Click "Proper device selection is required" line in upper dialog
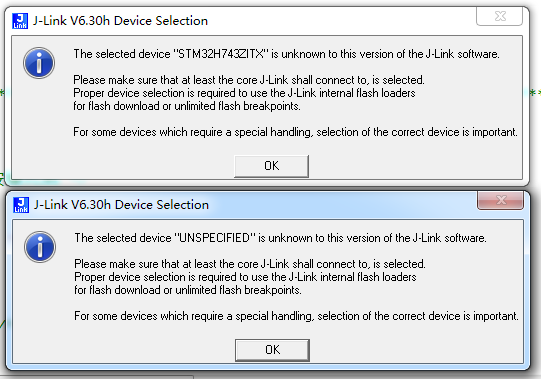Image resolution: width=541 pixels, height=379 pixels. 244,93
